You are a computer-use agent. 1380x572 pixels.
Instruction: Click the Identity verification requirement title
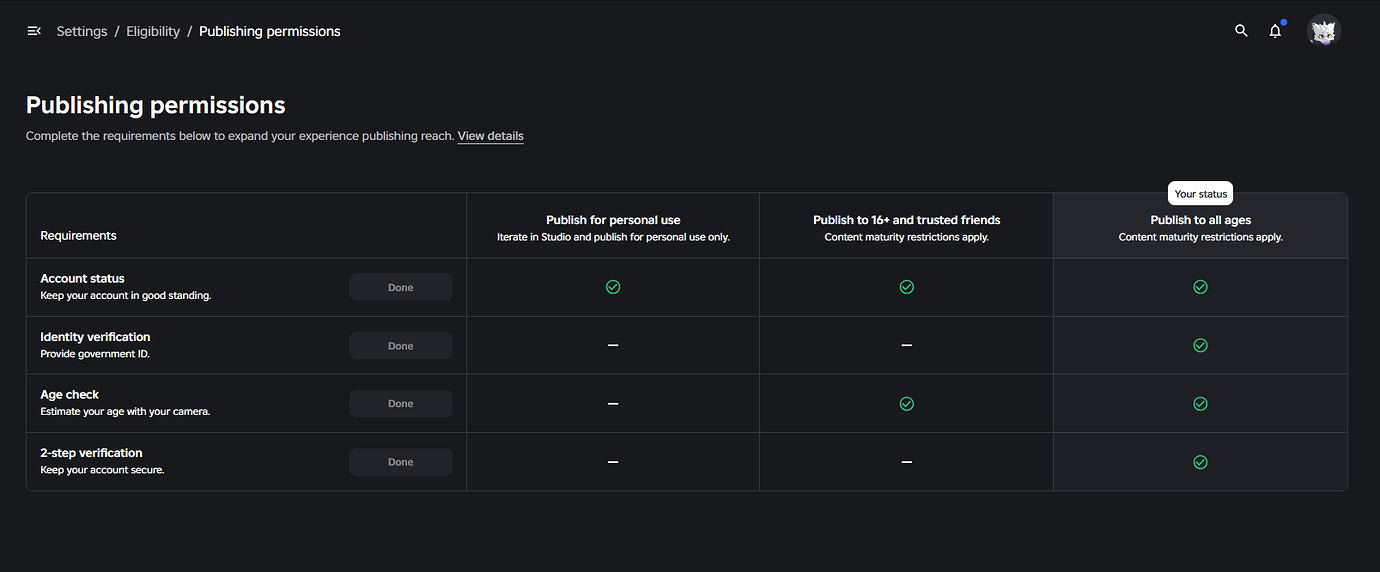click(95, 337)
